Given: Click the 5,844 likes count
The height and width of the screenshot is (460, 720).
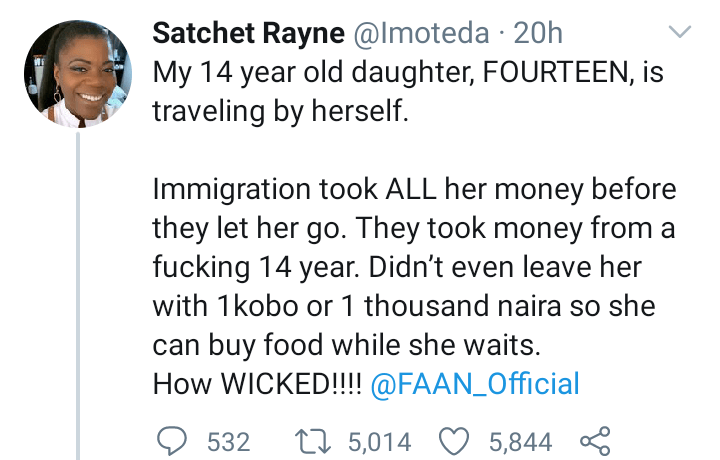Looking at the screenshot, I should (x=520, y=442).
